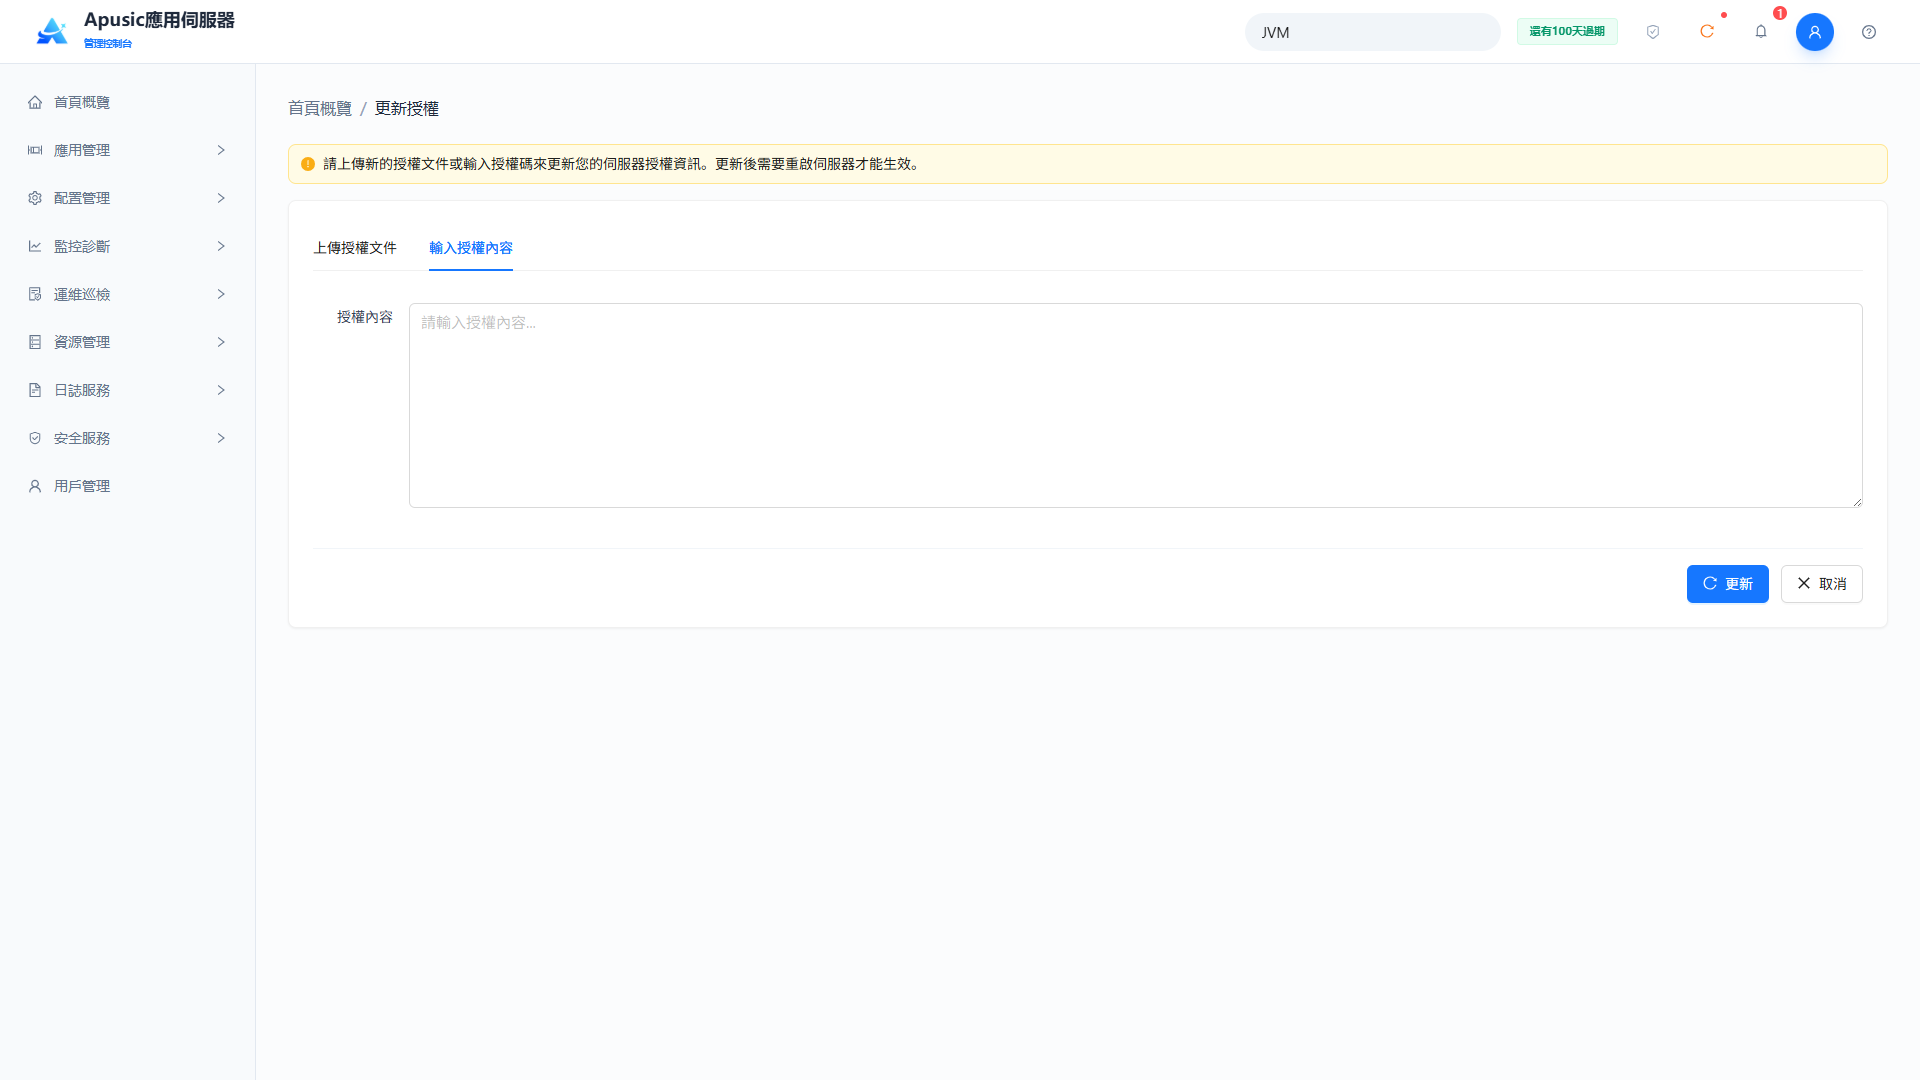Click the 更新授權 breadcrumb text
1920x1080 pixels.
tap(407, 108)
